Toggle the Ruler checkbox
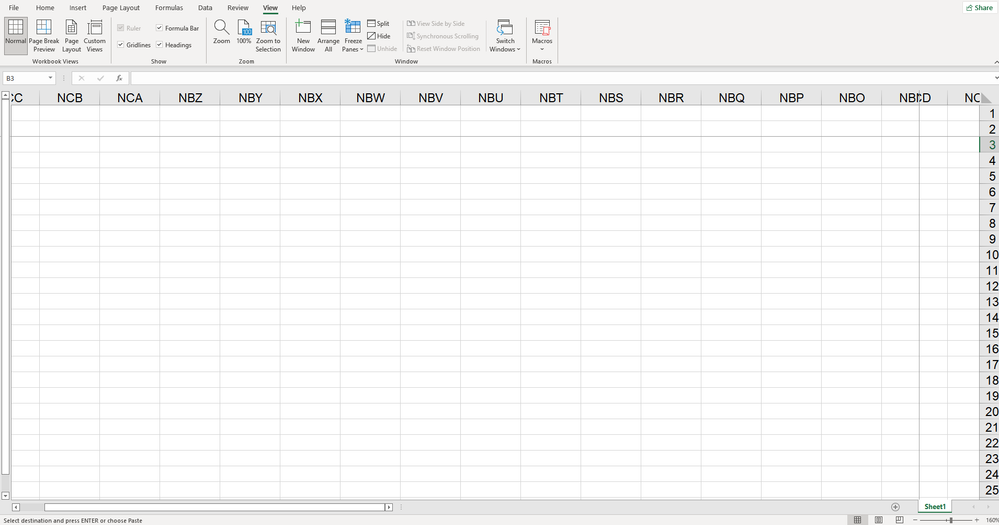999x525 pixels. (120, 28)
